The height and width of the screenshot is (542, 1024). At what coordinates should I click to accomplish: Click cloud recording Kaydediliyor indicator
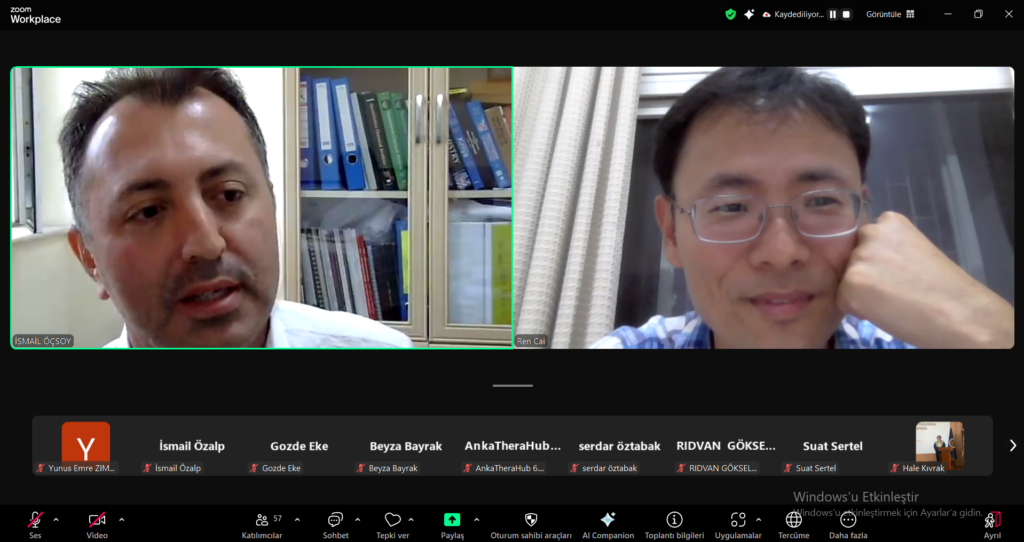[x=793, y=14]
